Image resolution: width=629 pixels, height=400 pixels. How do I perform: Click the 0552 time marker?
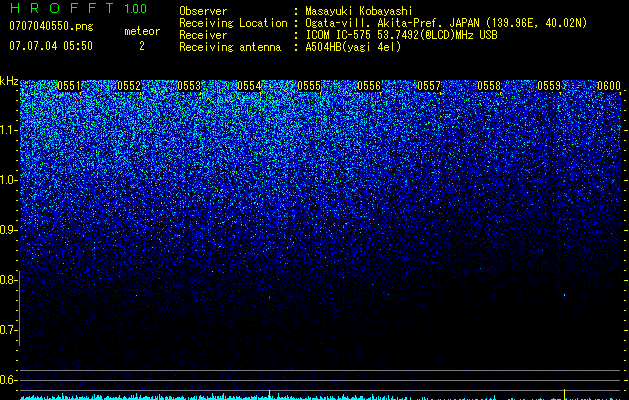click(x=129, y=86)
